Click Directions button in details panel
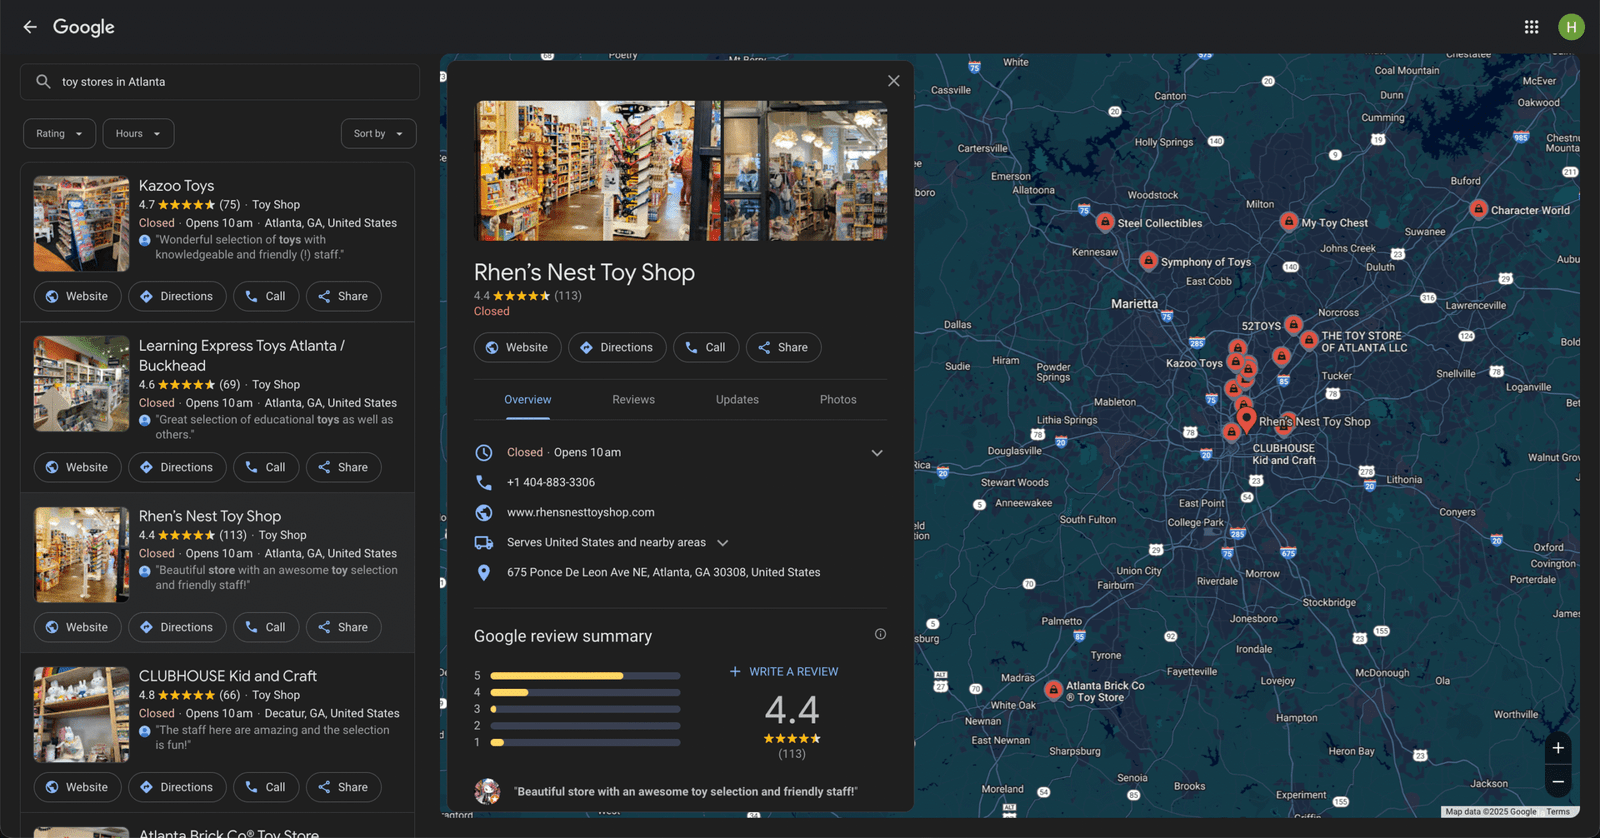 click(617, 347)
